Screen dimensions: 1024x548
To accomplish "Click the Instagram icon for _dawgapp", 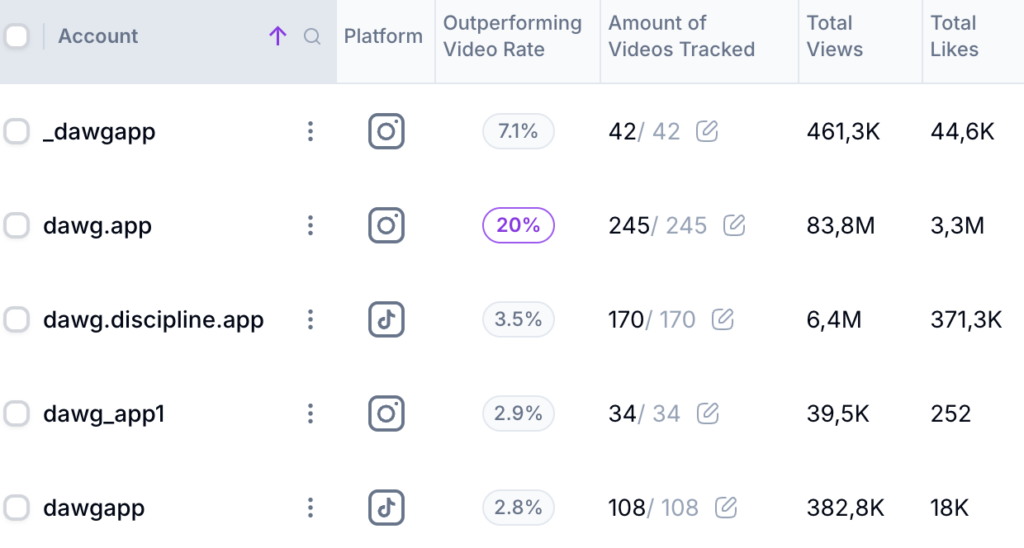I will [386, 131].
